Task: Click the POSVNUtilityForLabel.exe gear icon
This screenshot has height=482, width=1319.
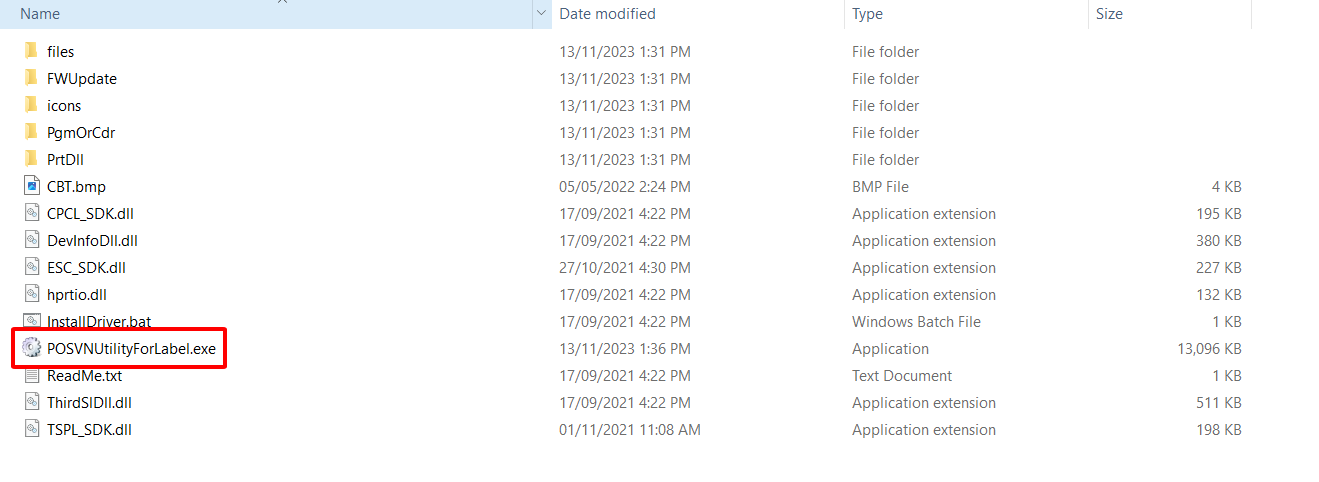Action: pos(30,348)
